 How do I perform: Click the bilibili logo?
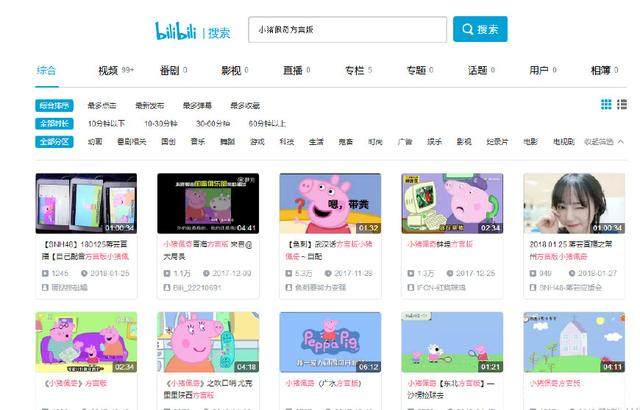click(178, 30)
